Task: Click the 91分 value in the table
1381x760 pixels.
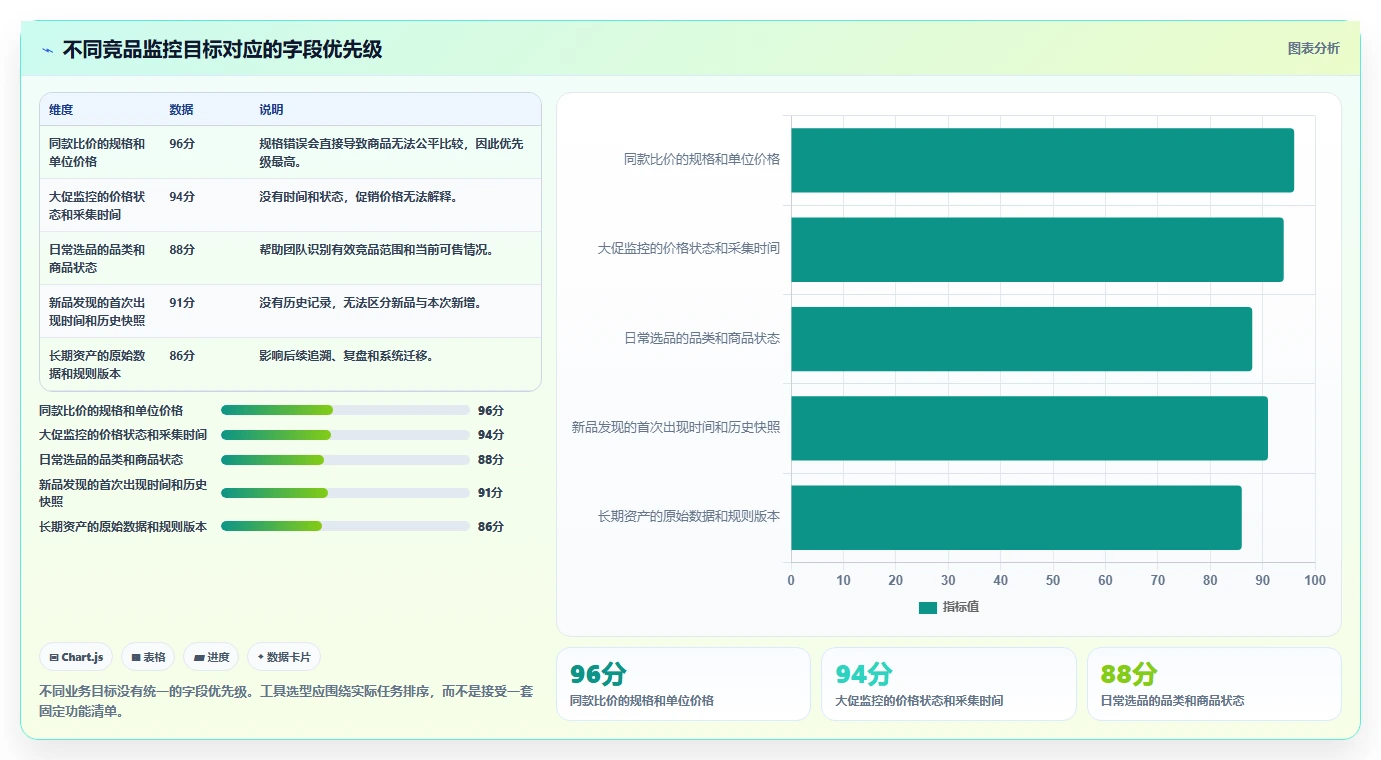Action: point(182,302)
